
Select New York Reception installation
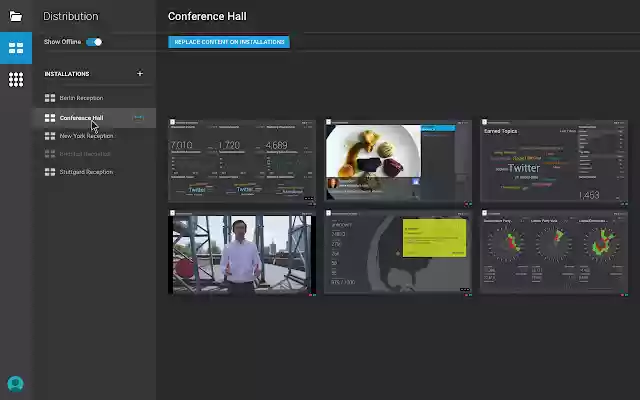point(86,136)
